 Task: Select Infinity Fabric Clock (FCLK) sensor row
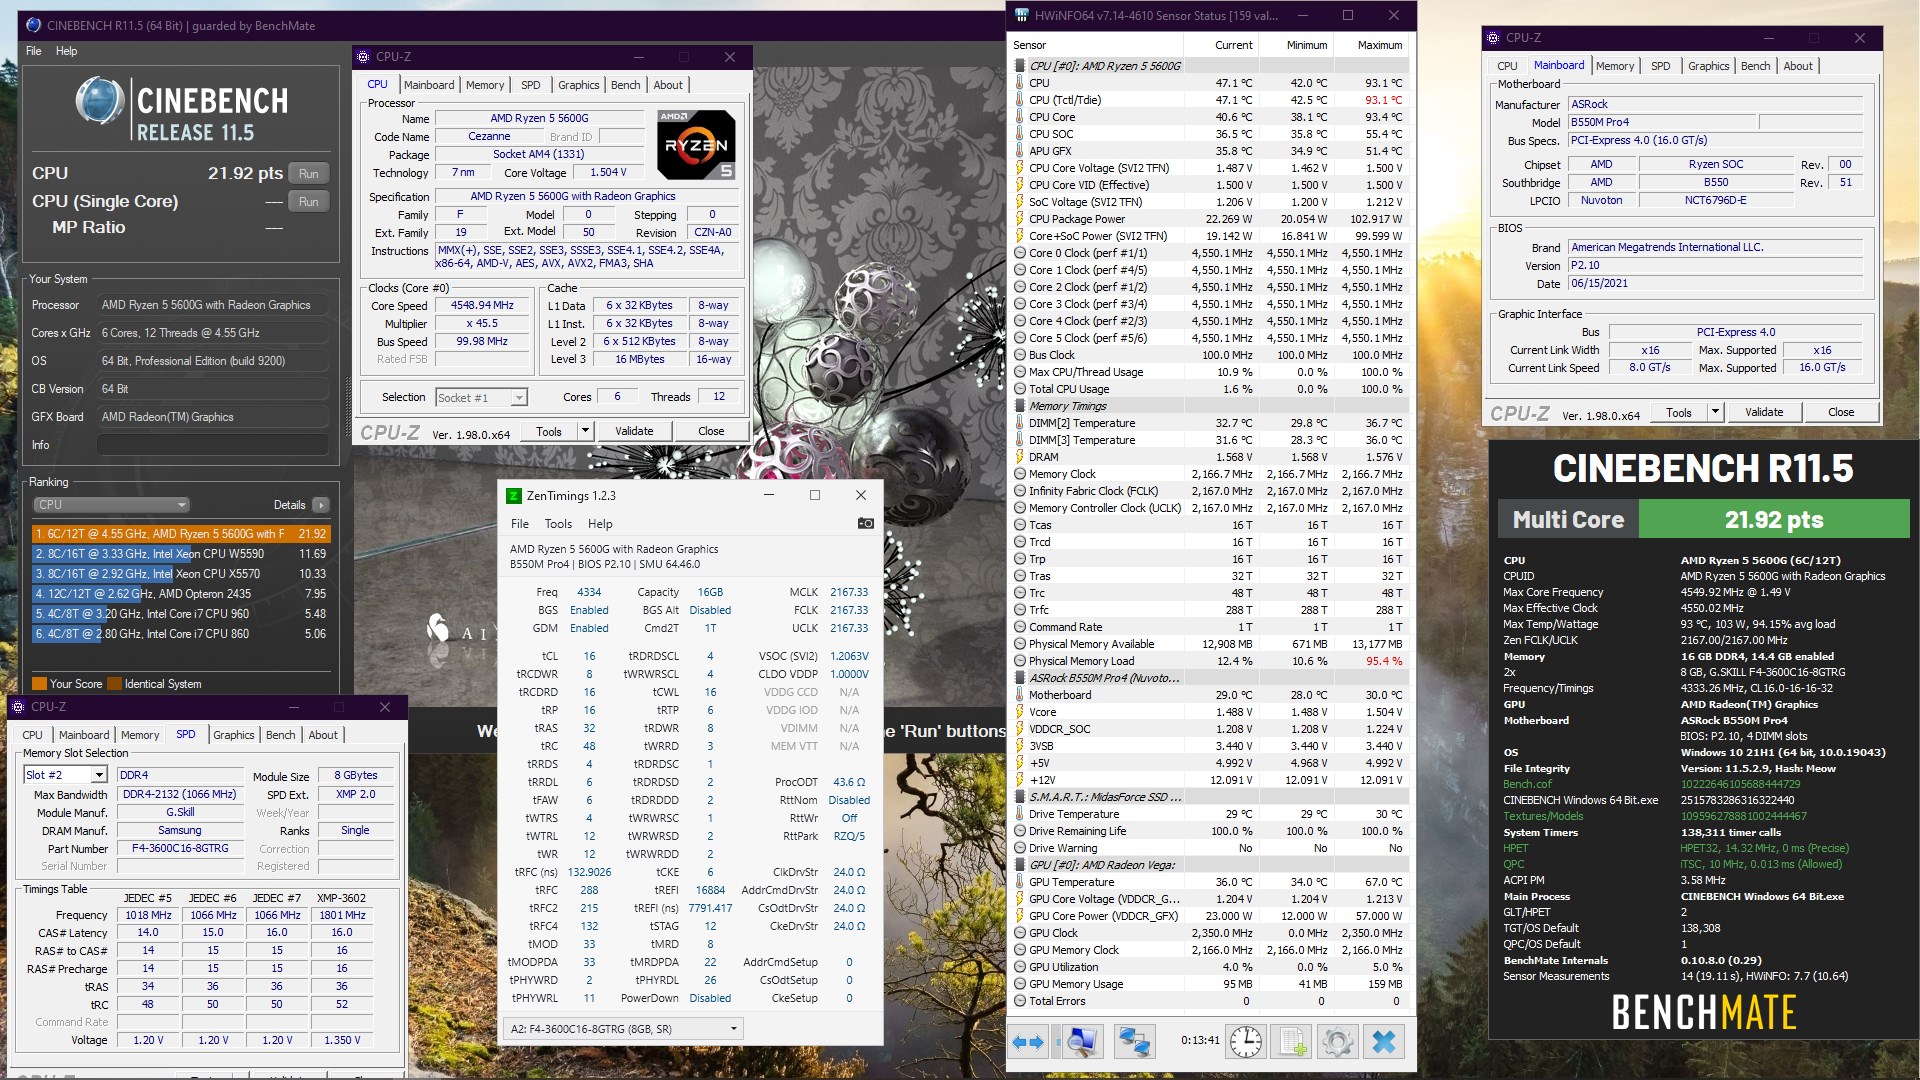(x=1209, y=491)
